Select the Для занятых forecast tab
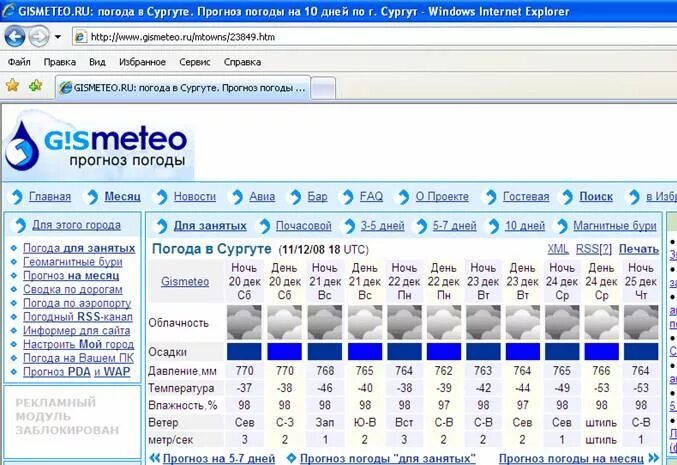The image size is (677, 465). pyautogui.click(x=210, y=226)
